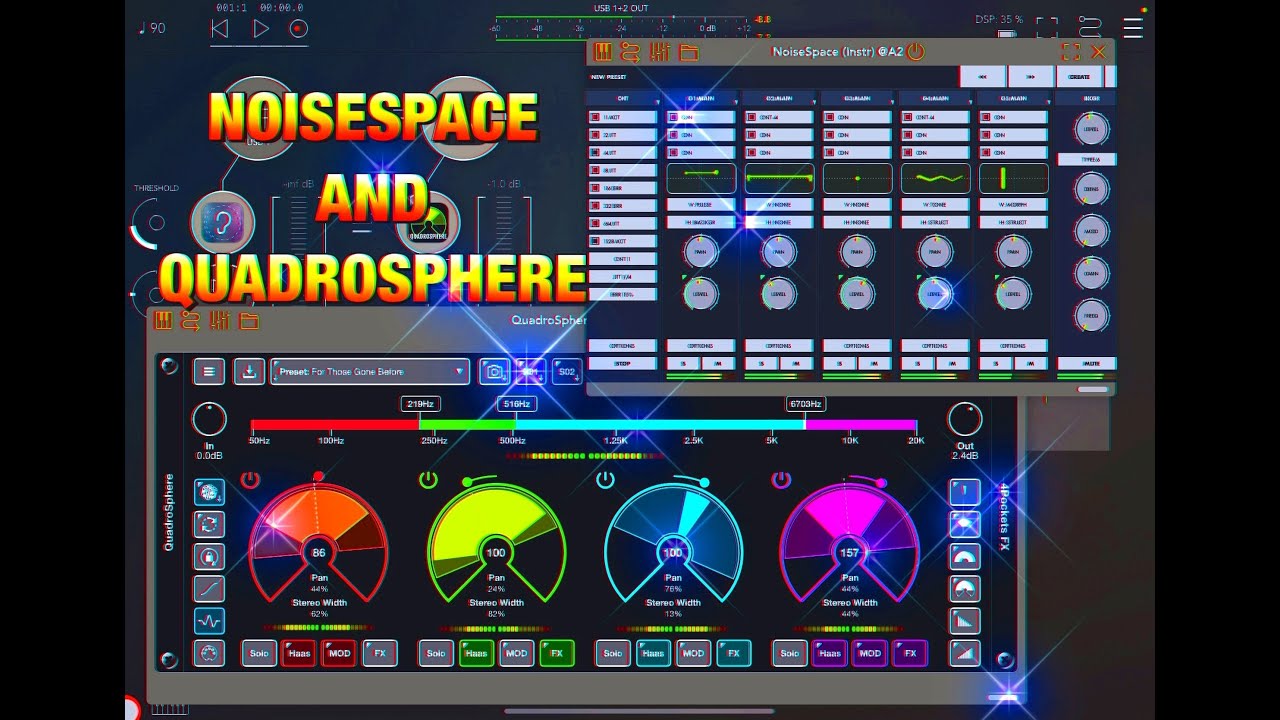Screen dimensions: 1280x720
Task: Open the mixer faders icon in NoiseSpace title bar
Action: [660, 52]
